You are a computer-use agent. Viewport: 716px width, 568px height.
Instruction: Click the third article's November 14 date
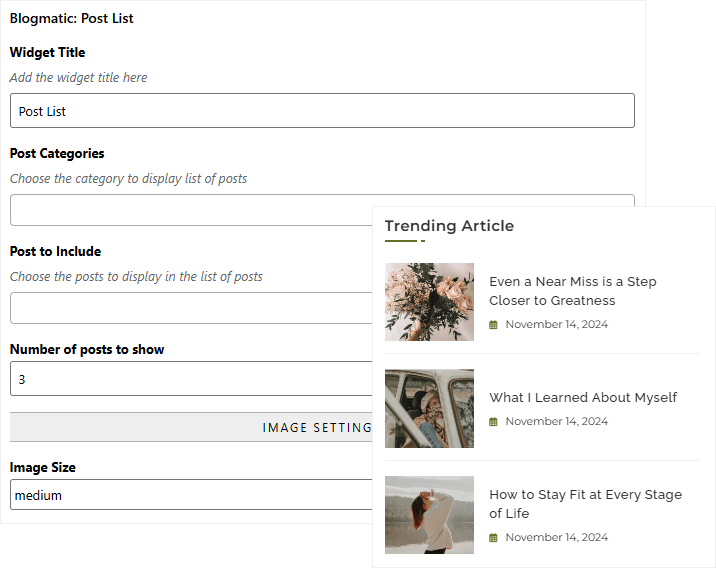click(556, 538)
